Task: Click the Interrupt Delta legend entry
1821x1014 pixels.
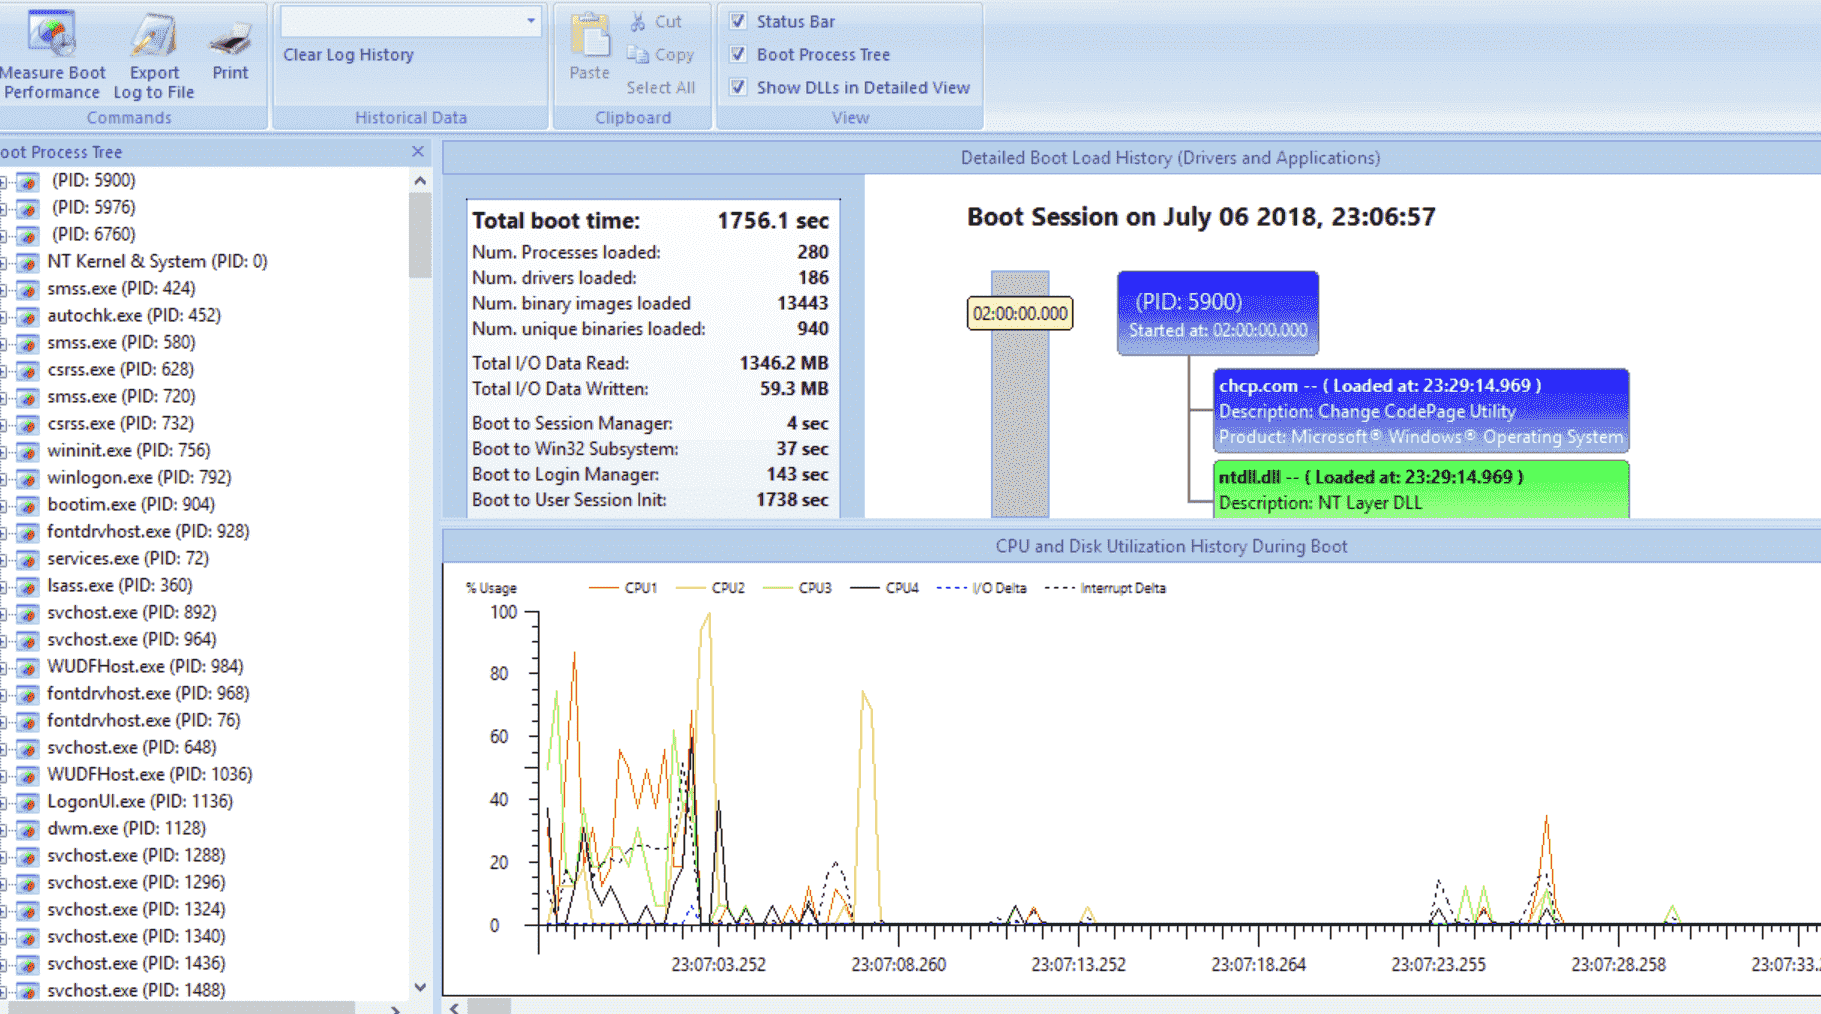Action: tap(1105, 588)
